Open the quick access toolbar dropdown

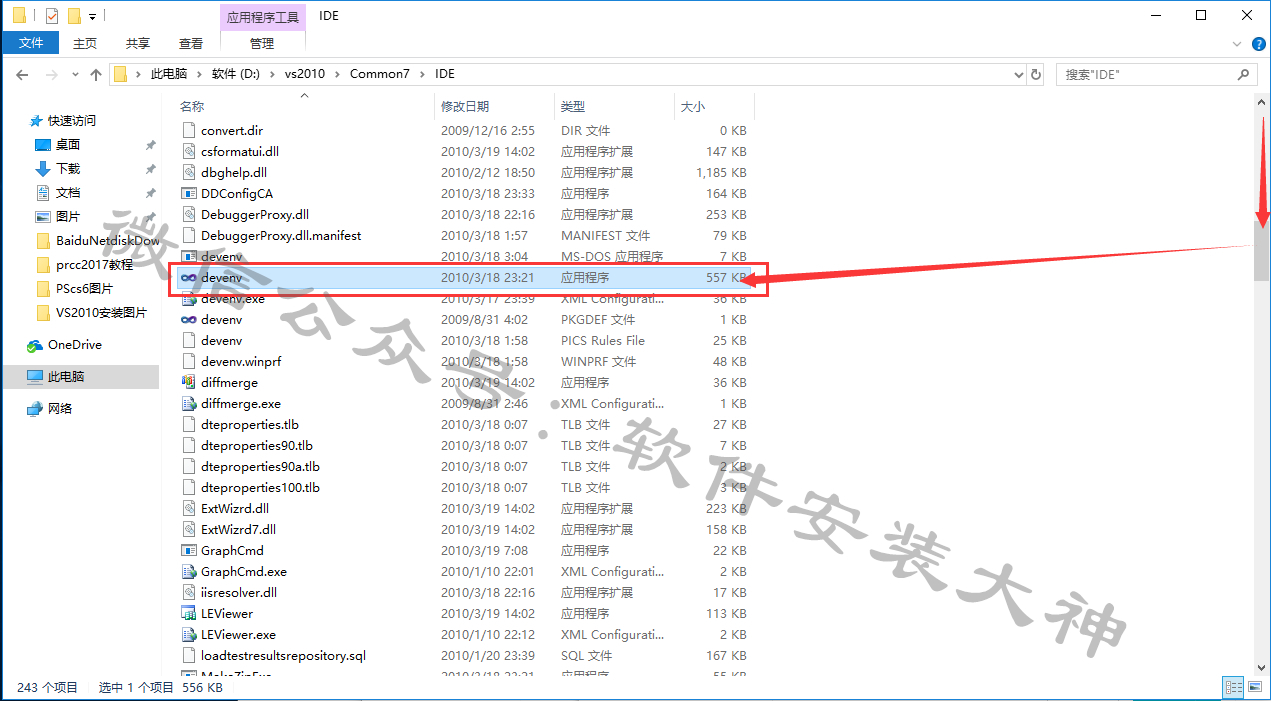tap(92, 16)
